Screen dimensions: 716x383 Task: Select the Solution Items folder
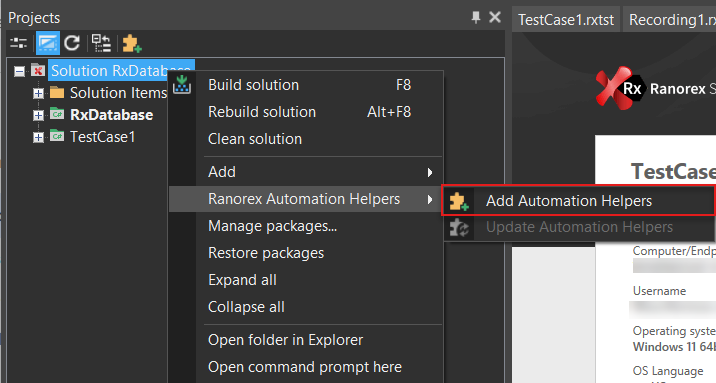pyautogui.click(x=118, y=93)
